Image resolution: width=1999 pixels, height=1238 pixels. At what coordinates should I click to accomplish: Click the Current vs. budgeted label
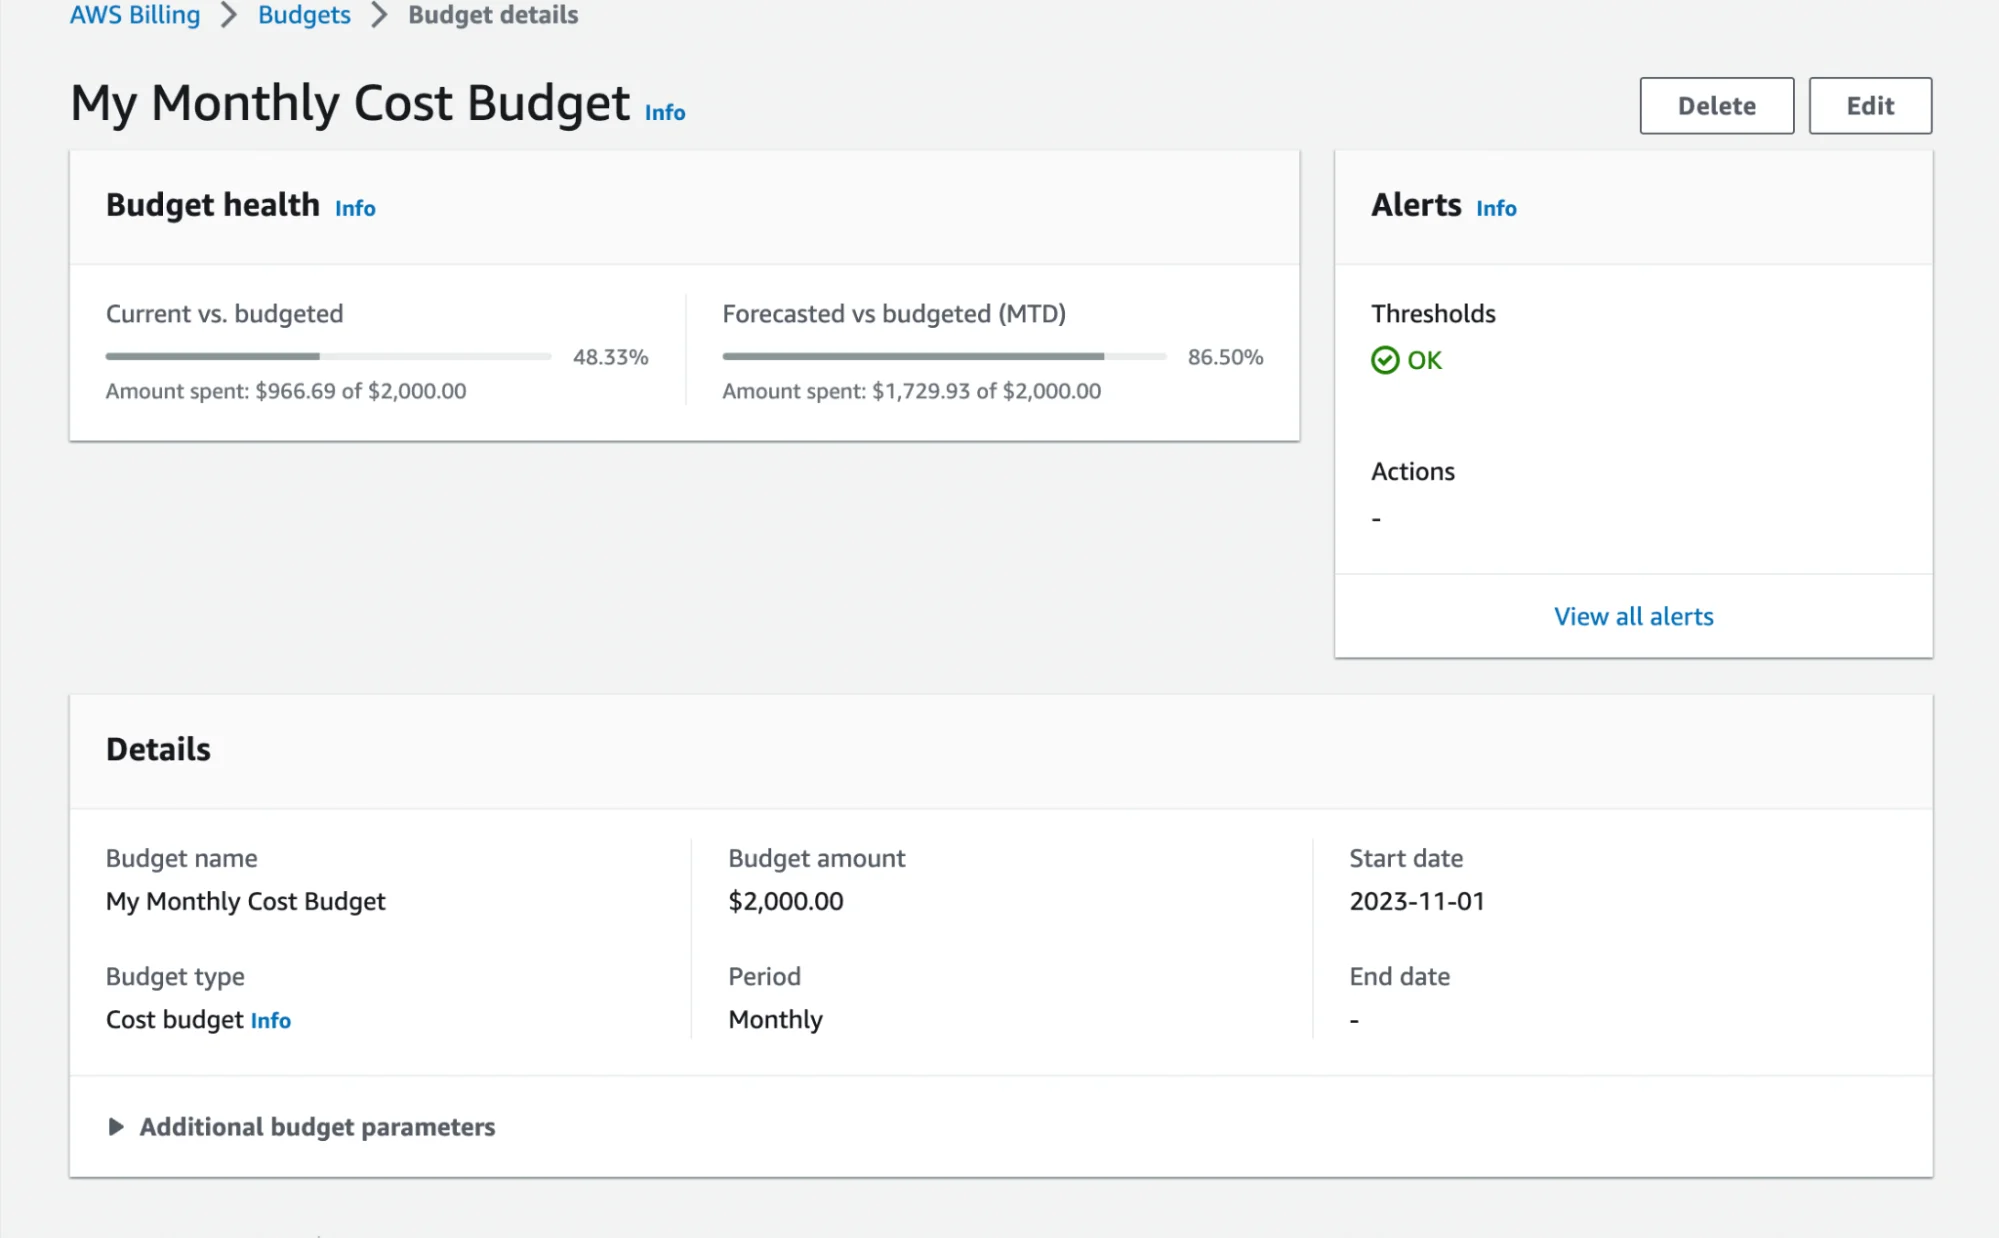225,314
